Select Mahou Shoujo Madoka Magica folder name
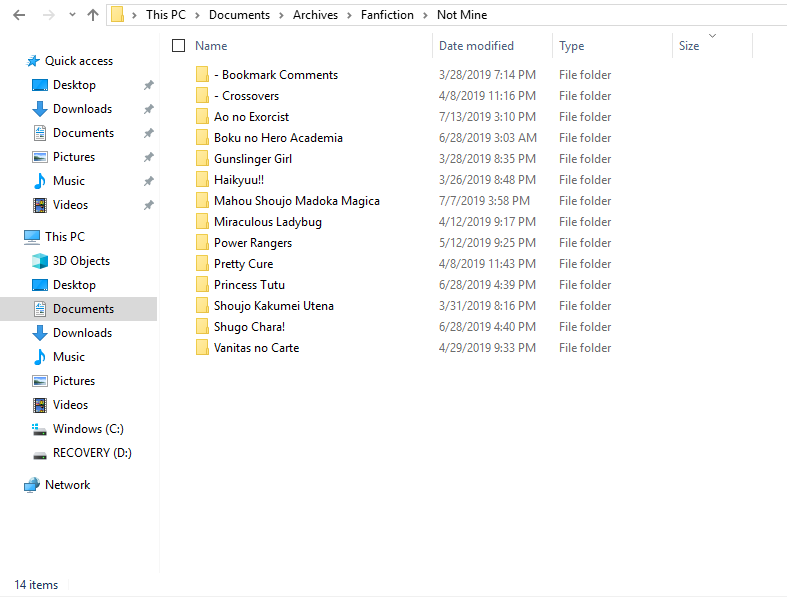Image resolution: width=787 pixels, height=597 pixels. (297, 201)
